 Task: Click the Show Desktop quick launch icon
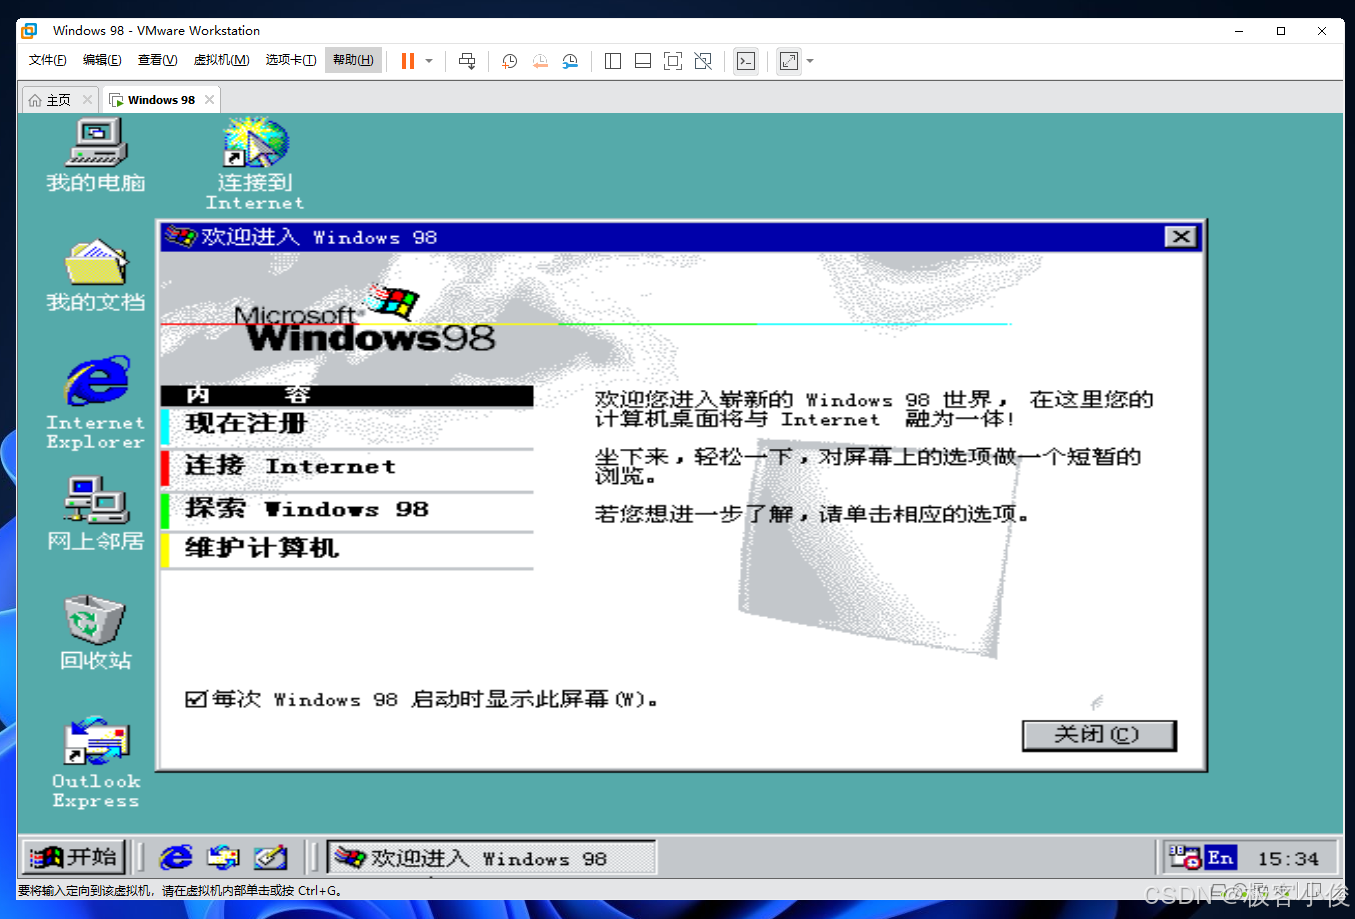pos(270,857)
